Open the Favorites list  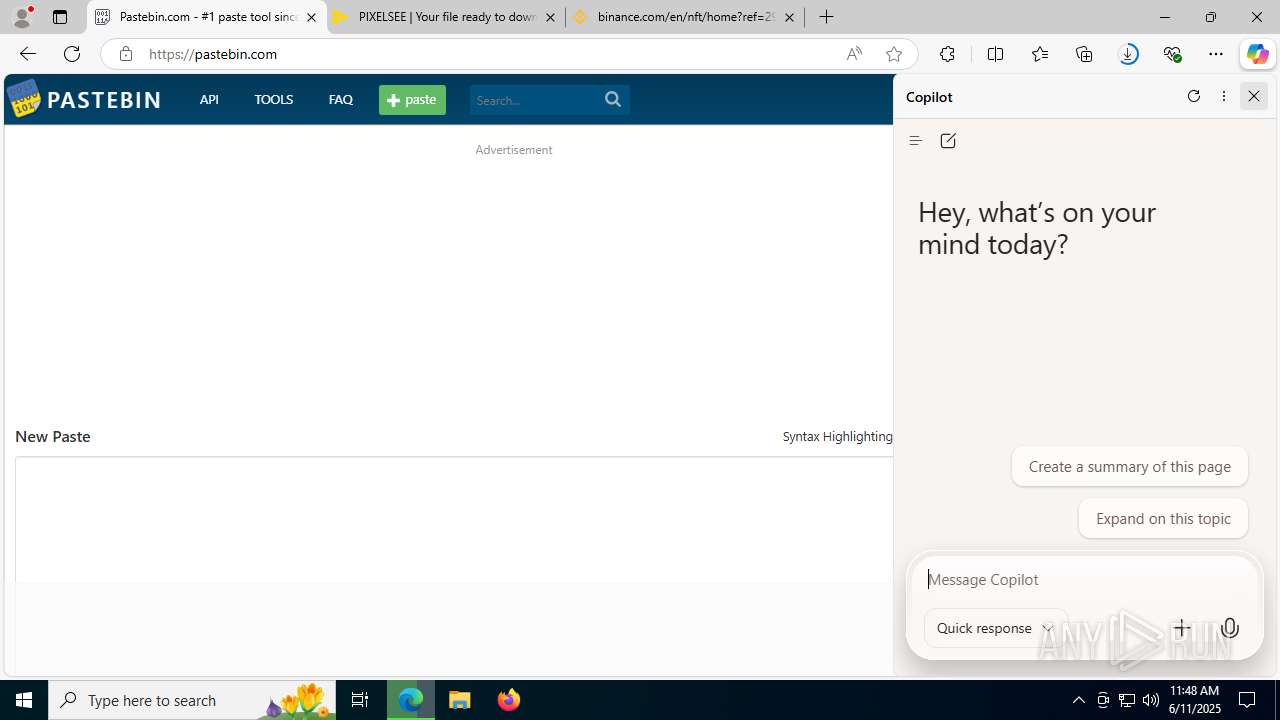coord(1040,54)
